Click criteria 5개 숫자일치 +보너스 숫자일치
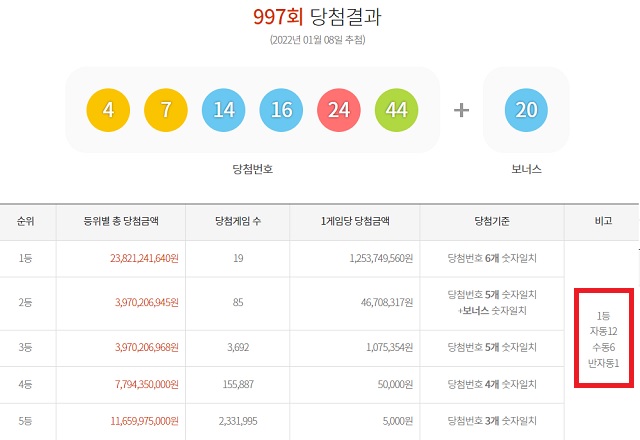Image resolution: width=640 pixels, height=440 pixels. coord(492,302)
